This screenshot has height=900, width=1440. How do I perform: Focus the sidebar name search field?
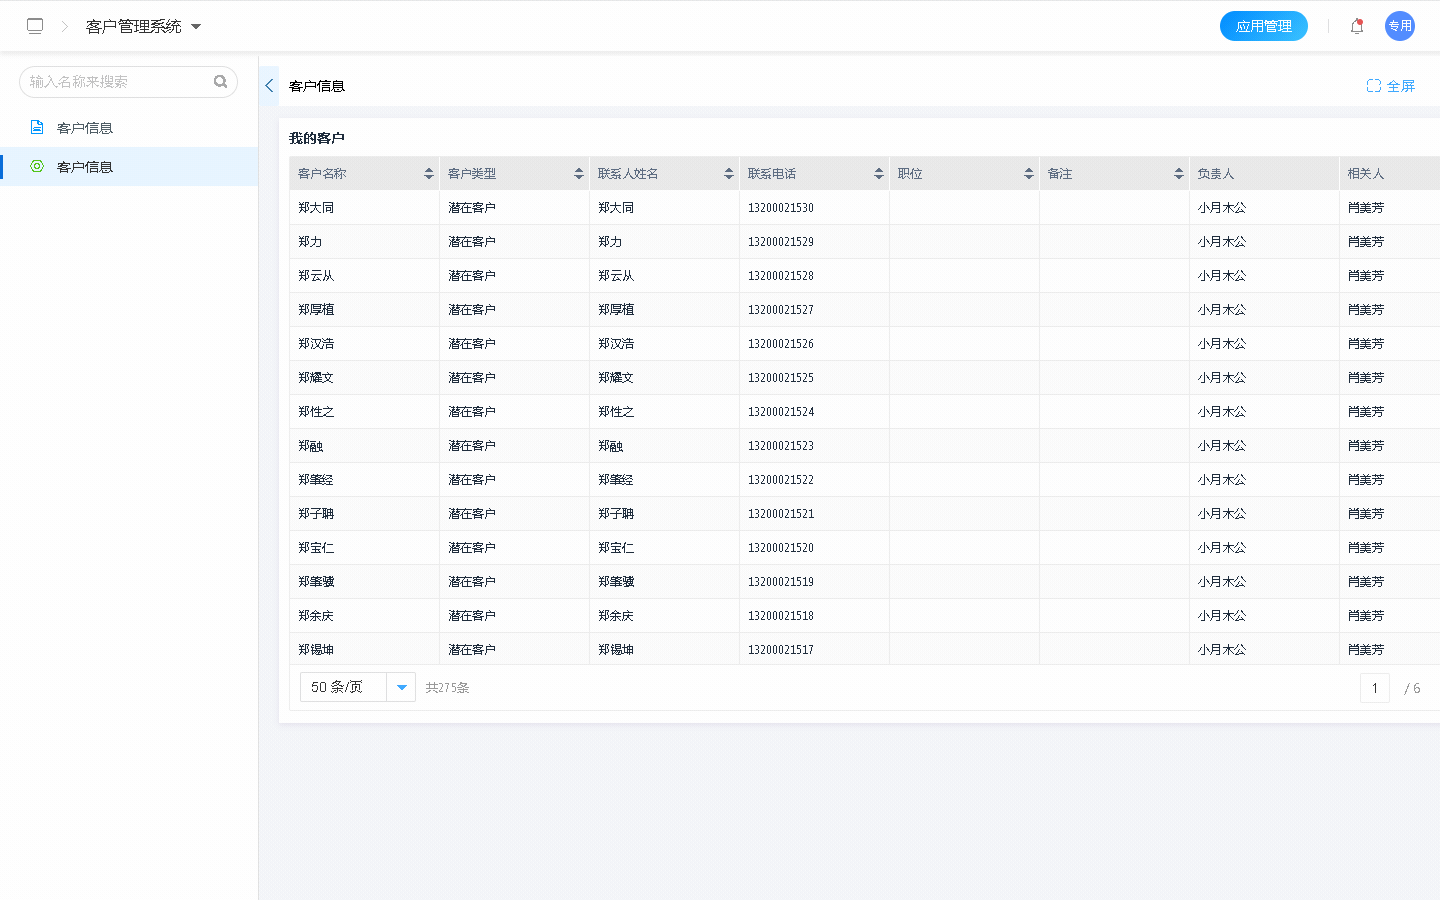115,82
